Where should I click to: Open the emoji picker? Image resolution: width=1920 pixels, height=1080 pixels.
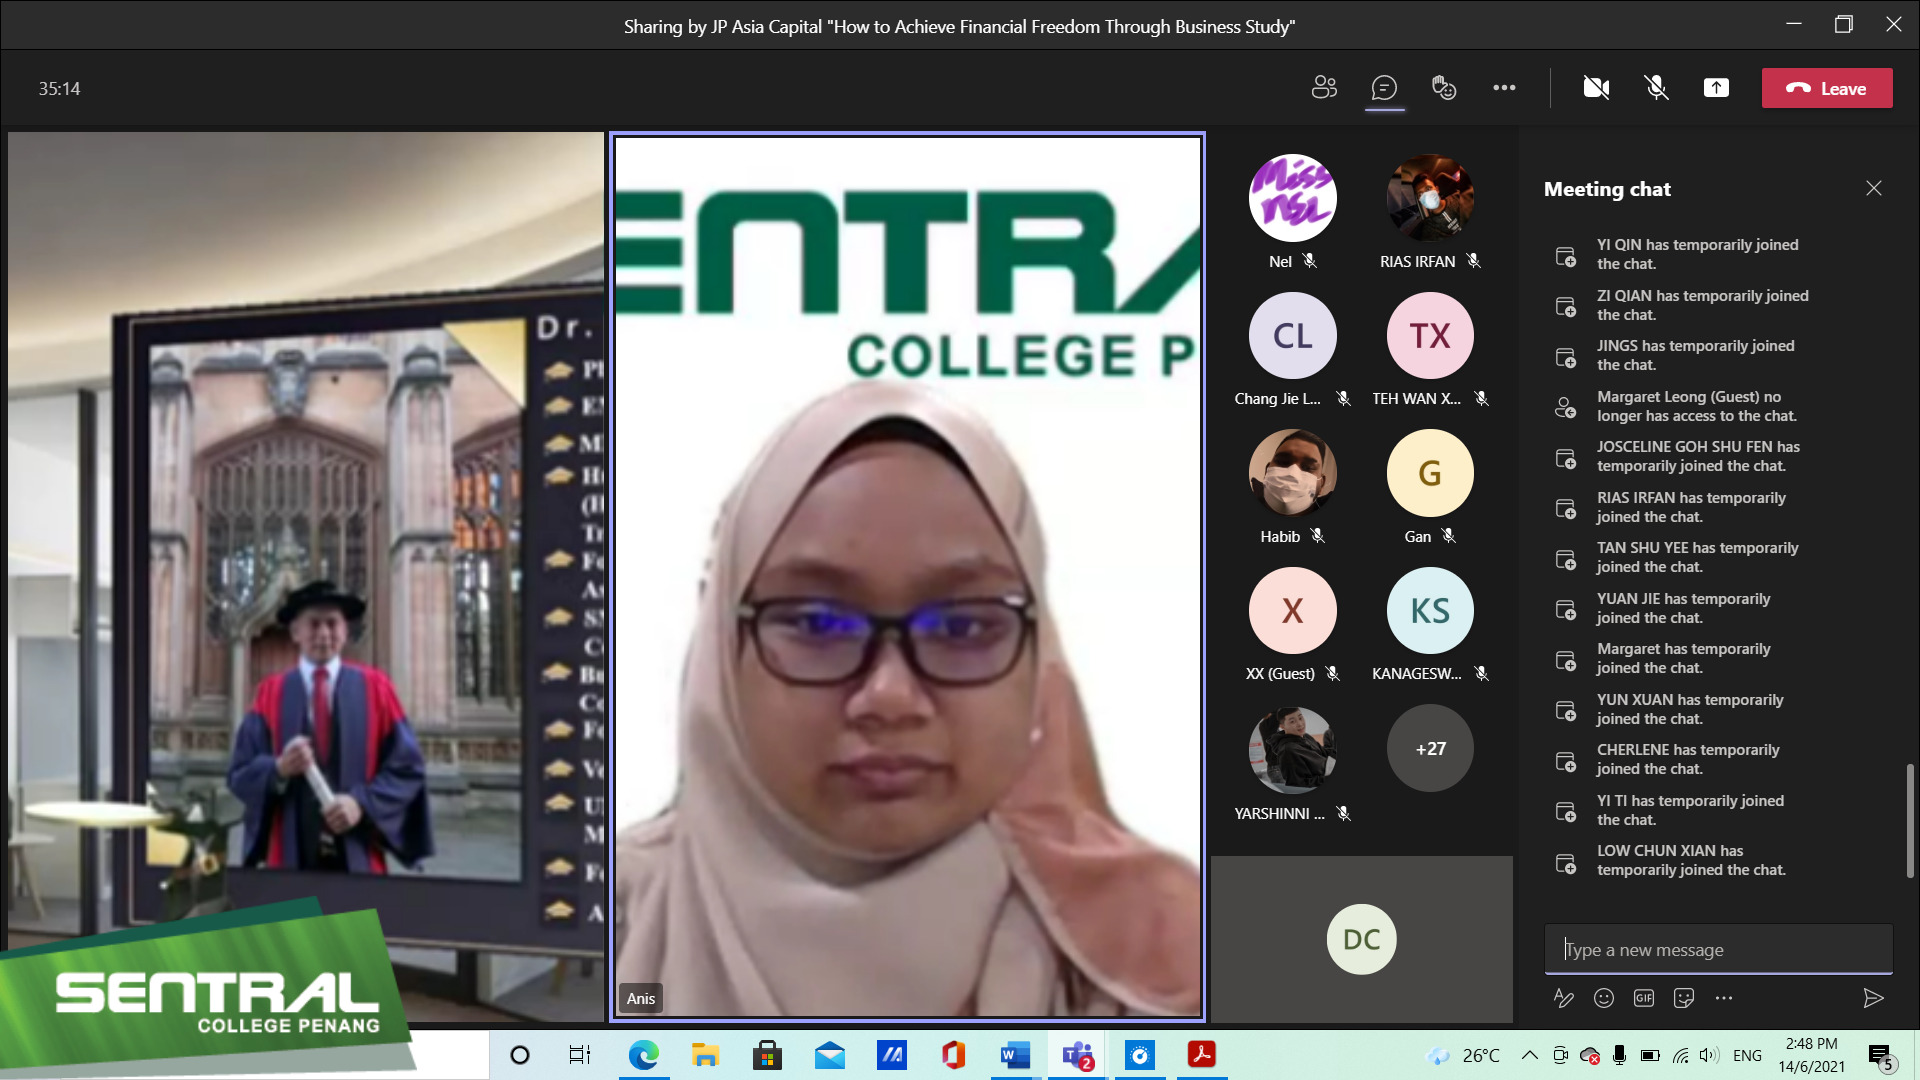point(1604,997)
